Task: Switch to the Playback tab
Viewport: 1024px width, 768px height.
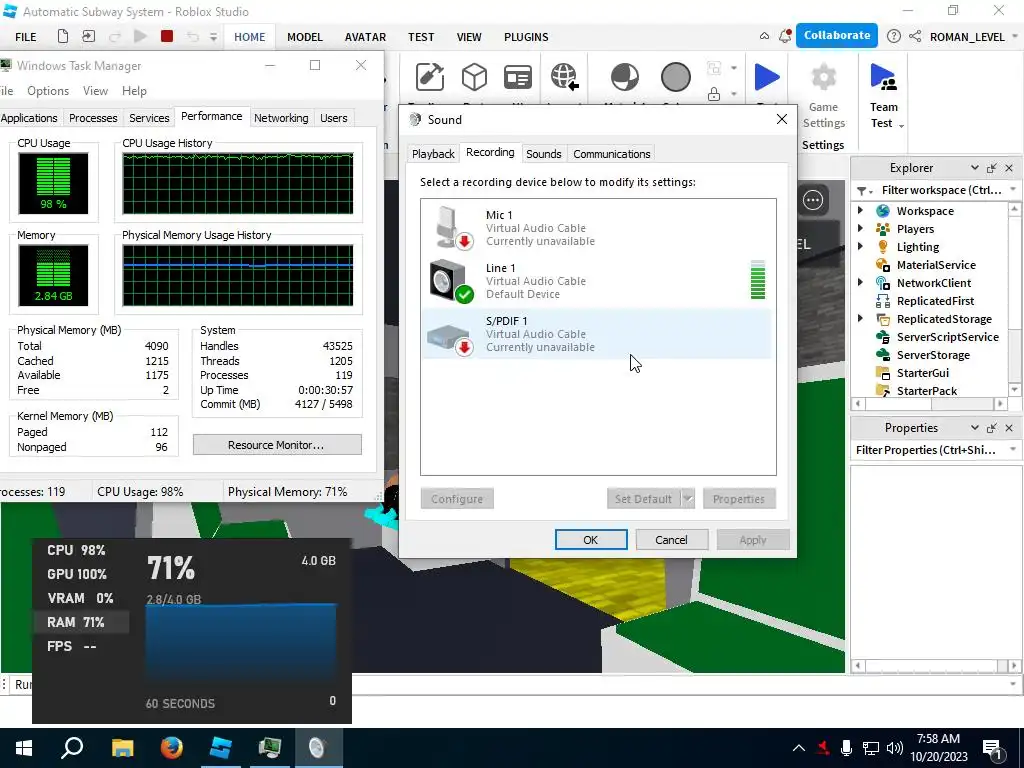Action: 433,154
